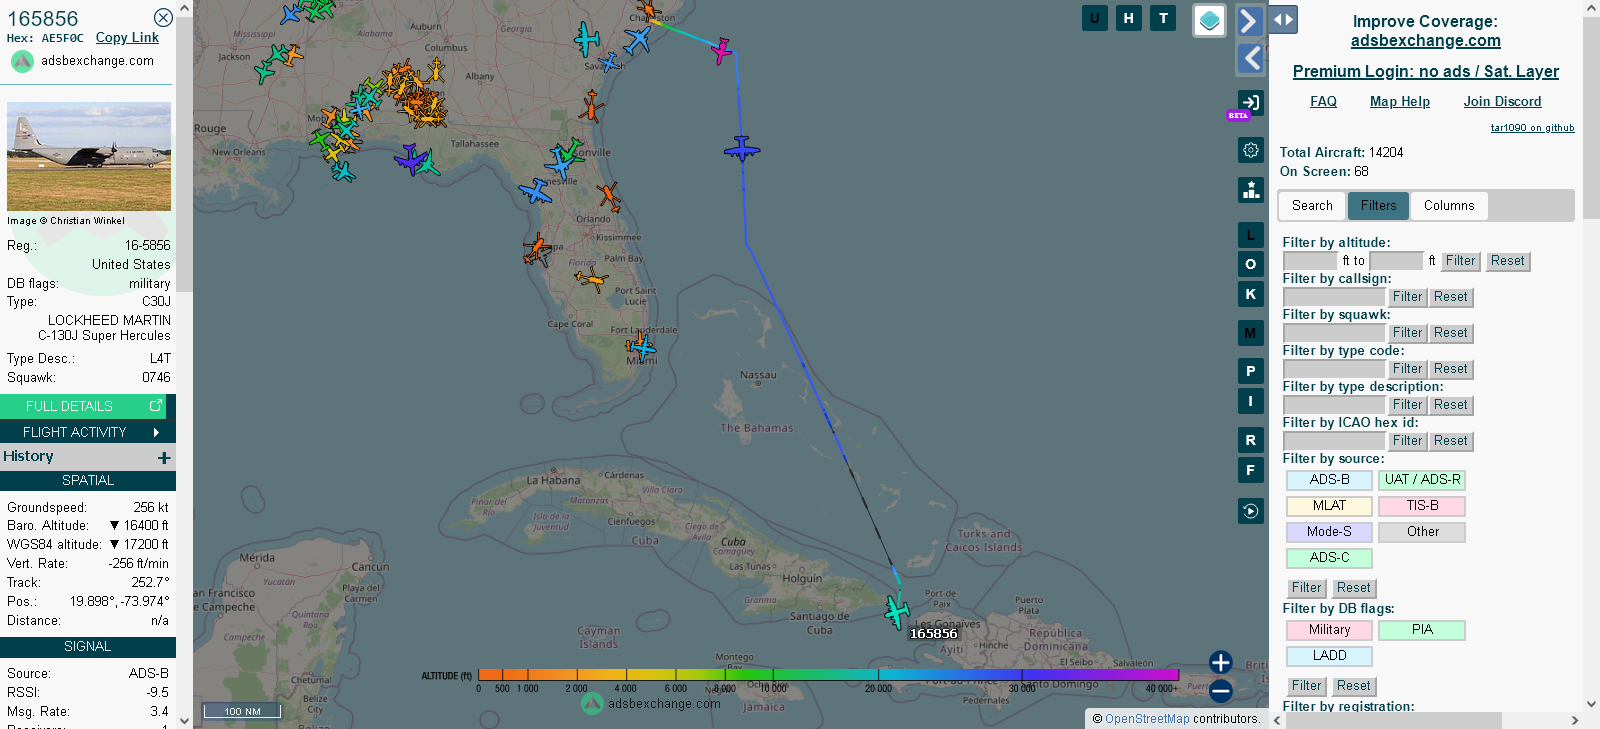Open the statistics podium icon
Image resolution: width=1600 pixels, height=729 pixels.
pyautogui.click(x=1251, y=190)
